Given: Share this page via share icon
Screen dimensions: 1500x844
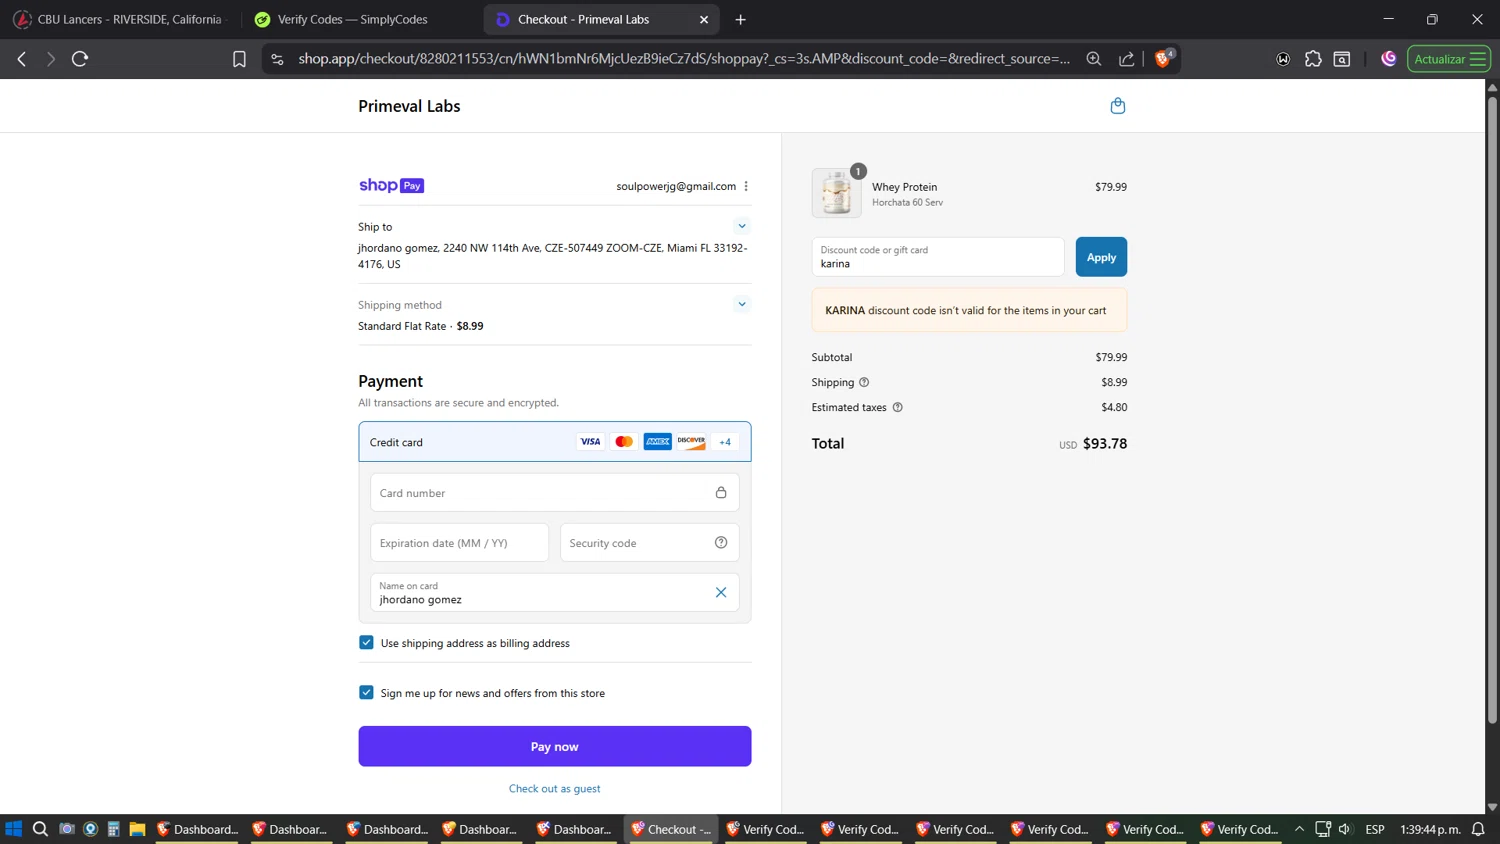Looking at the screenshot, I should (1127, 59).
